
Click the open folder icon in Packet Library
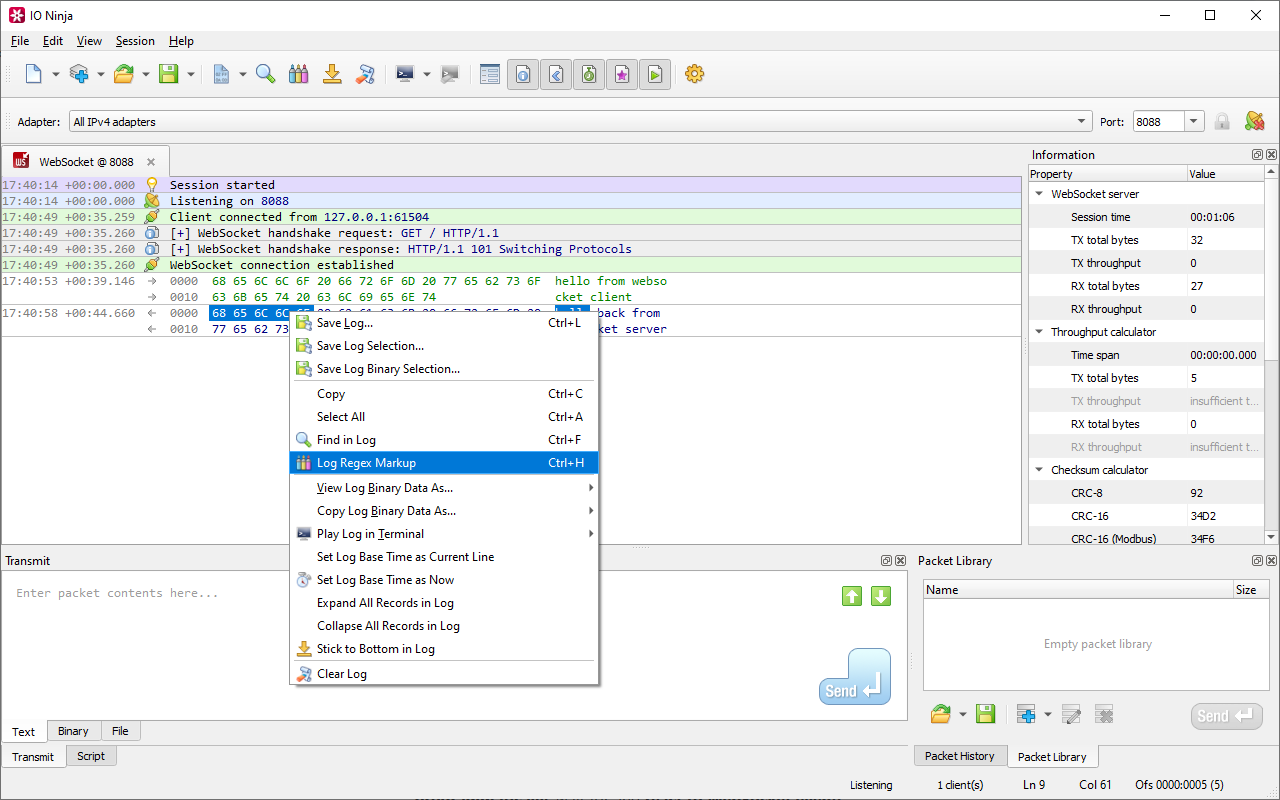pyautogui.click(x=940, y=714)
